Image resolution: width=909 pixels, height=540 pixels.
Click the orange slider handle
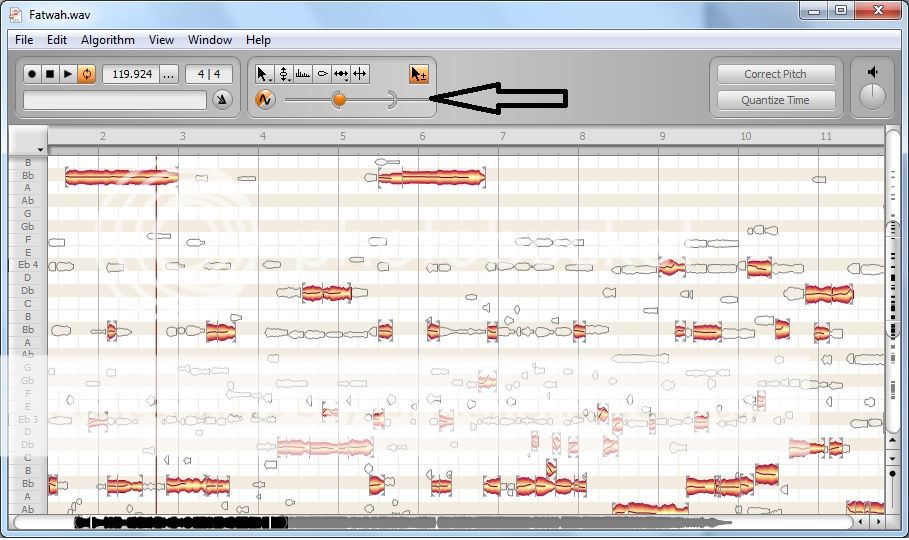[x=339, y=99]
